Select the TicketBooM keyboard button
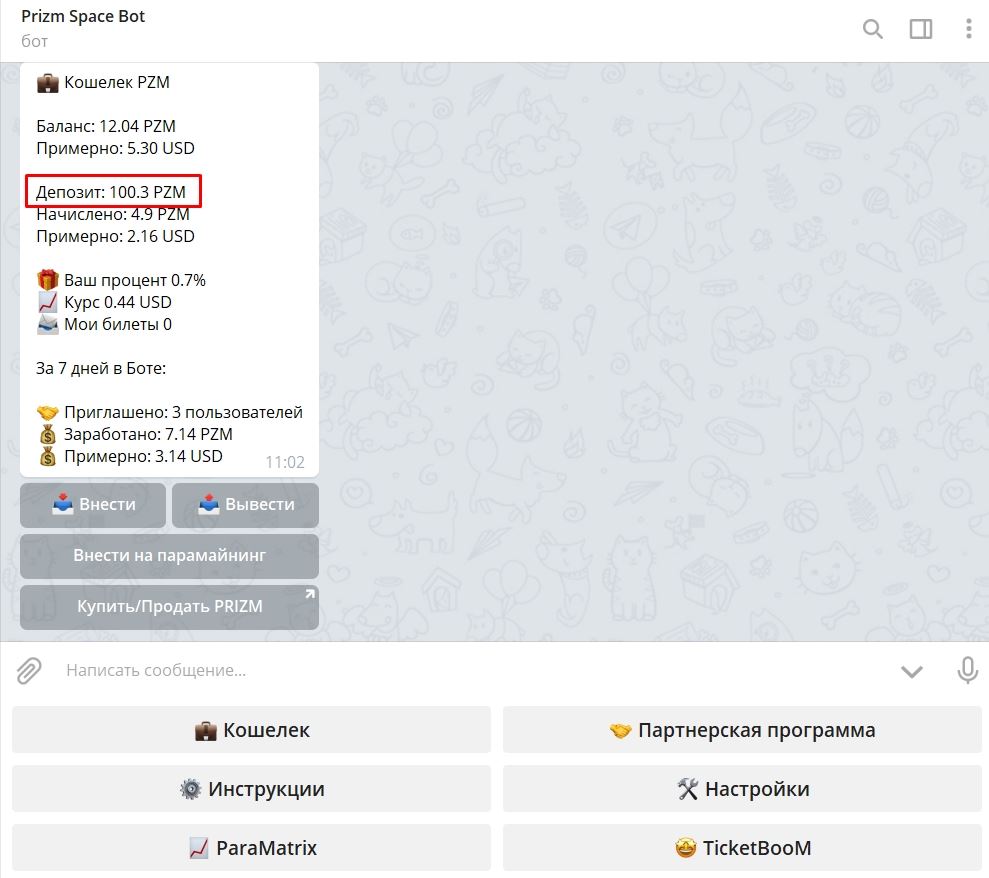This screenshot has width=989, height=878. coord(742,848)
